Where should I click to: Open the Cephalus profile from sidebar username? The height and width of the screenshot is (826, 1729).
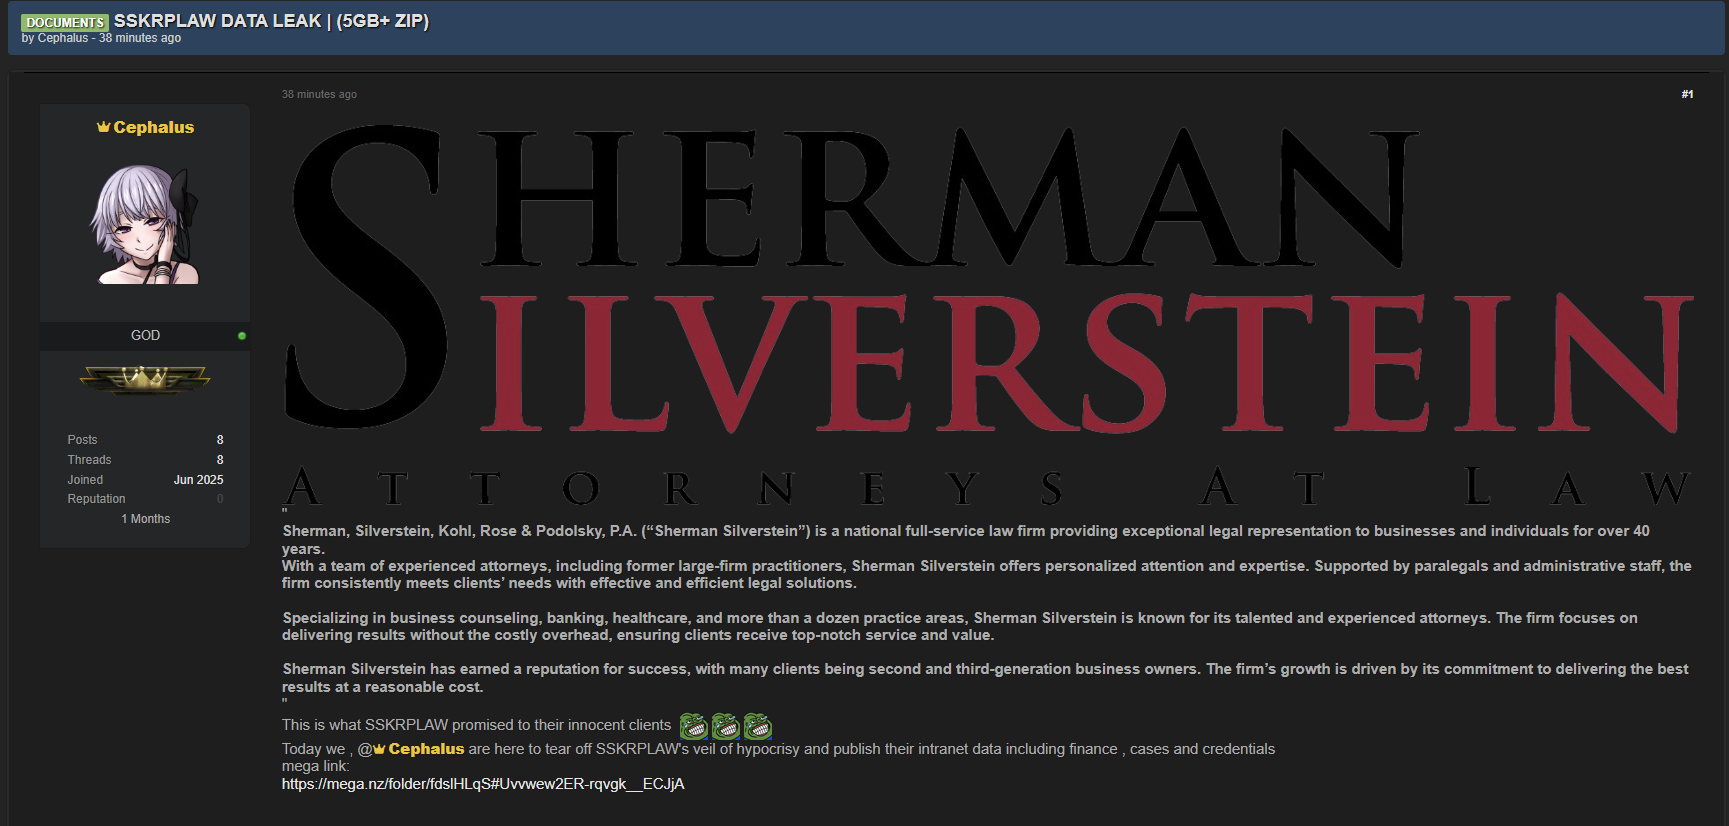coord(153,127)
